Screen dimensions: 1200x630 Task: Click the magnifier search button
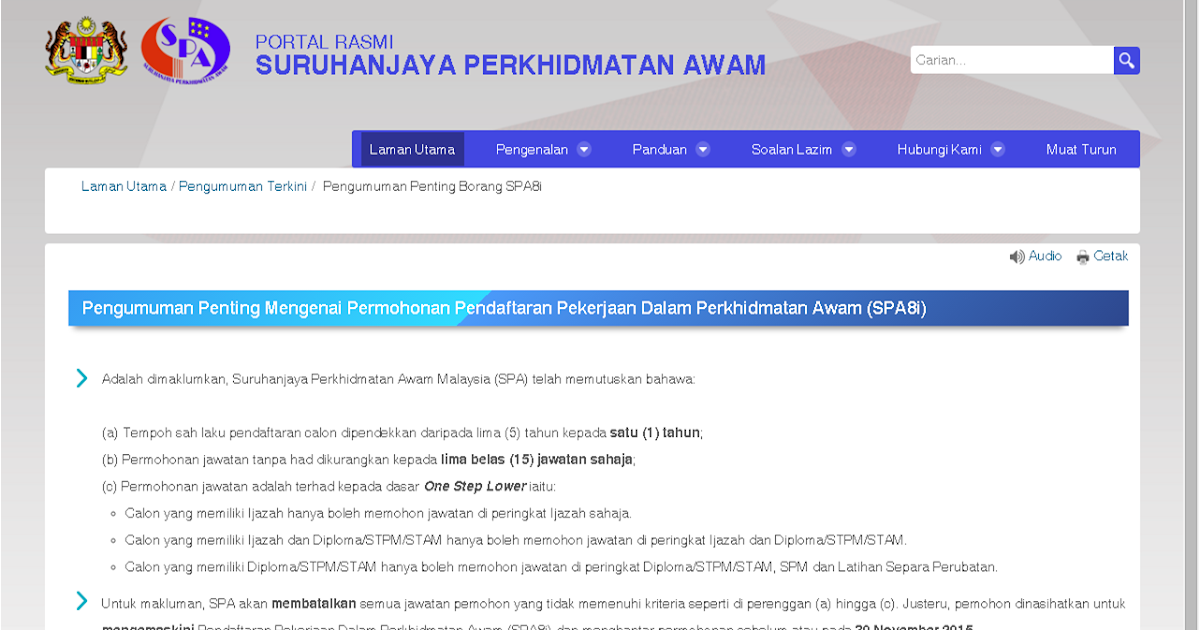pos(1127,60)
